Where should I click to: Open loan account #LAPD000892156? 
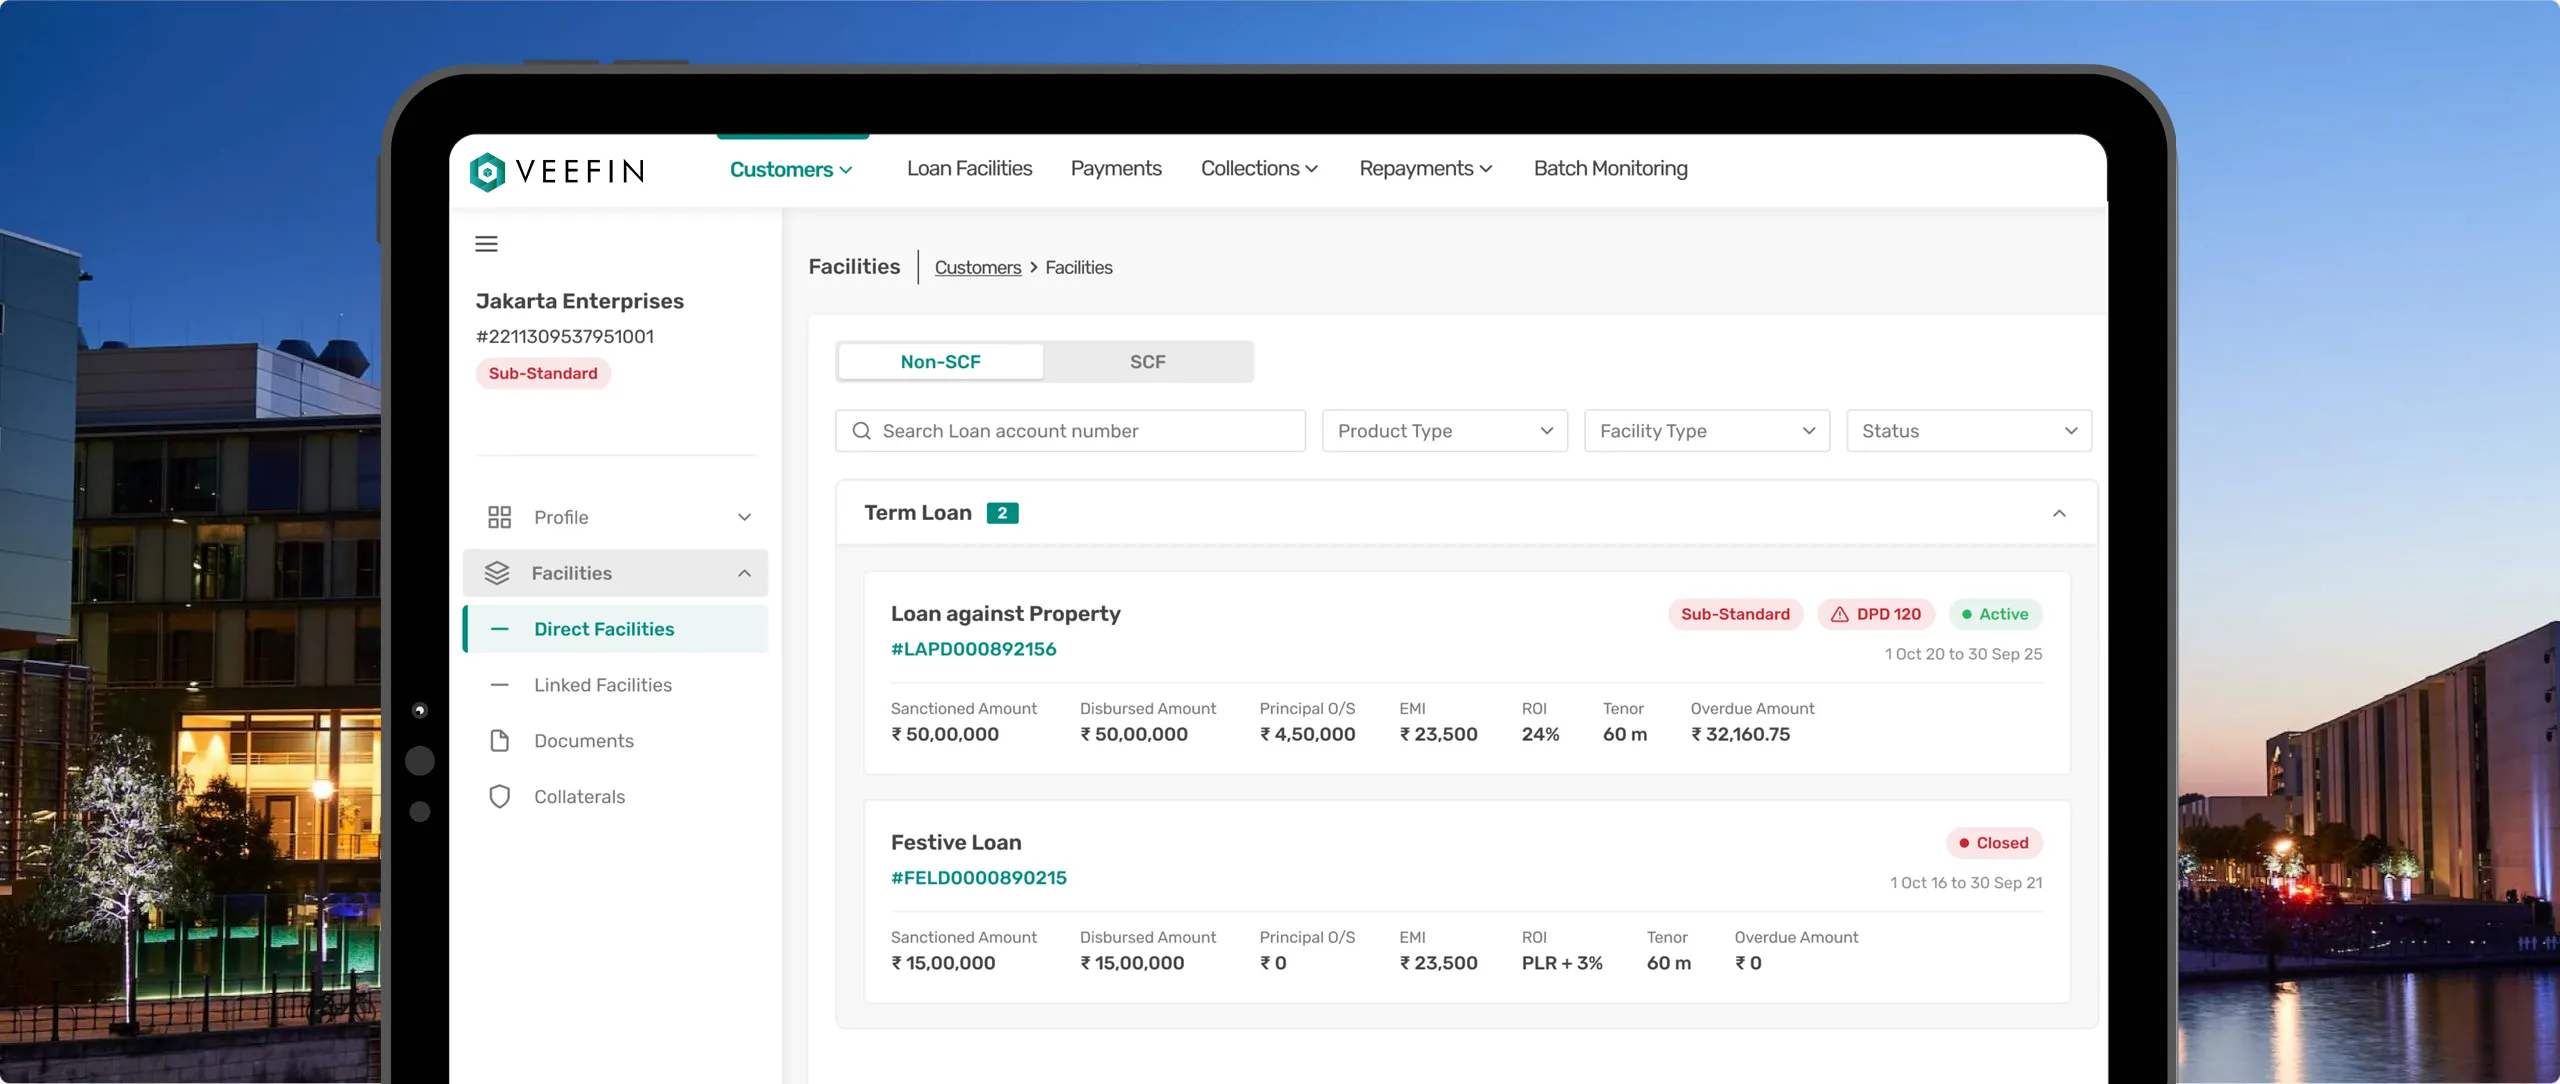pos(973,649)
